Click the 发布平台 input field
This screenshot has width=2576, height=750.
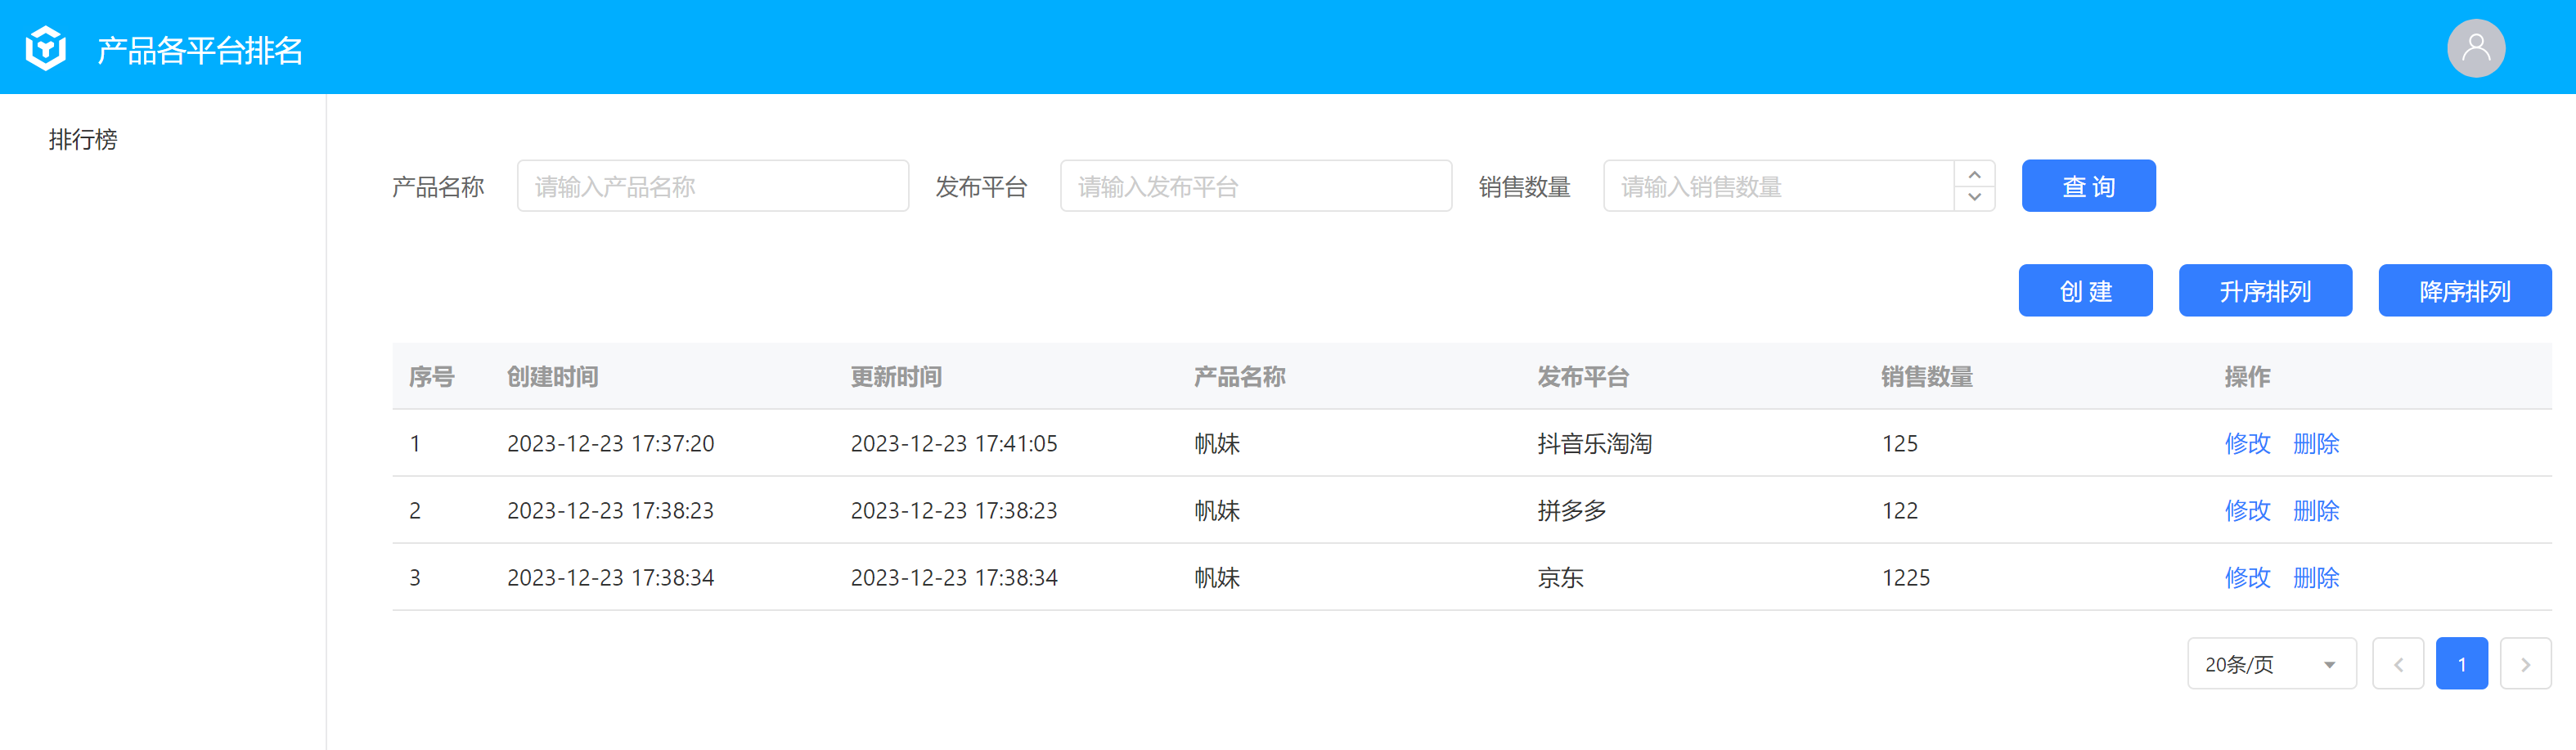coord(1255,185)
